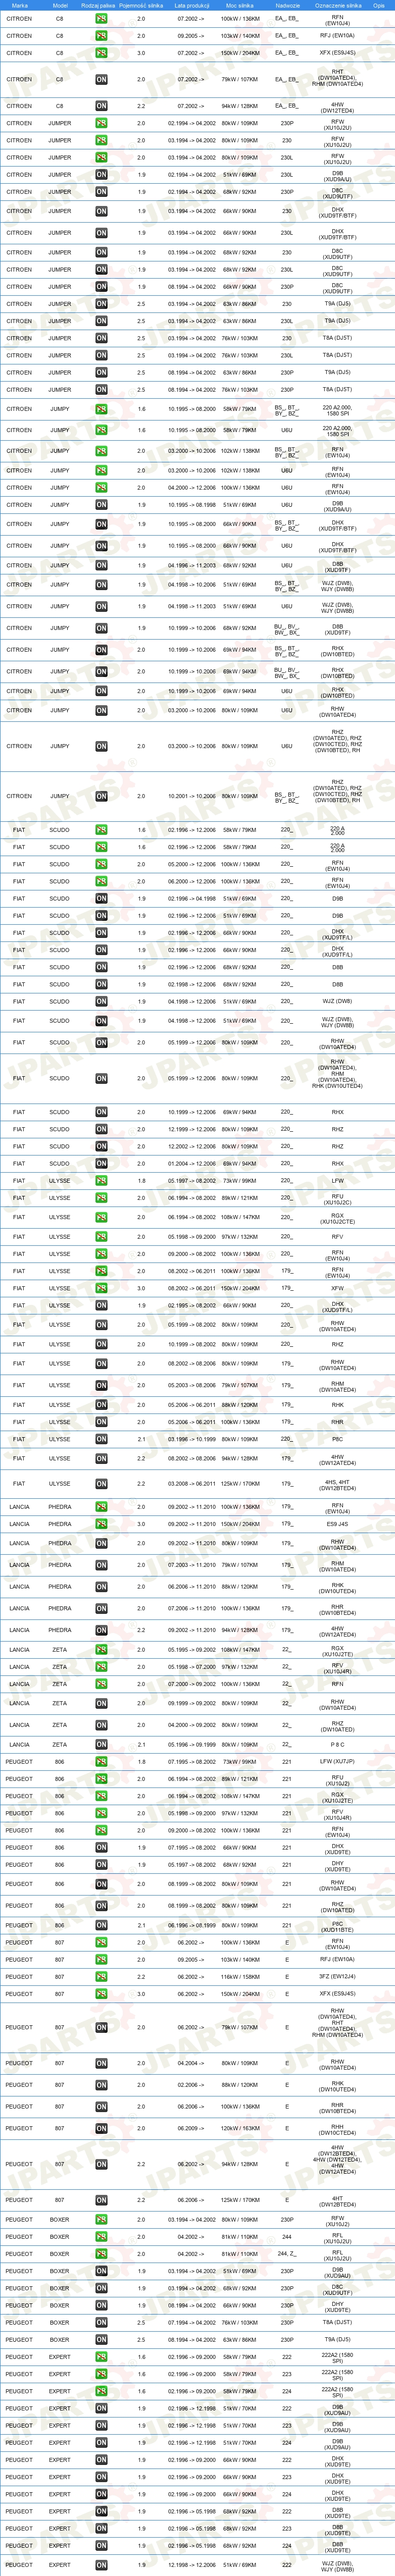Click the Lata produkcji column header

point(191,5)
